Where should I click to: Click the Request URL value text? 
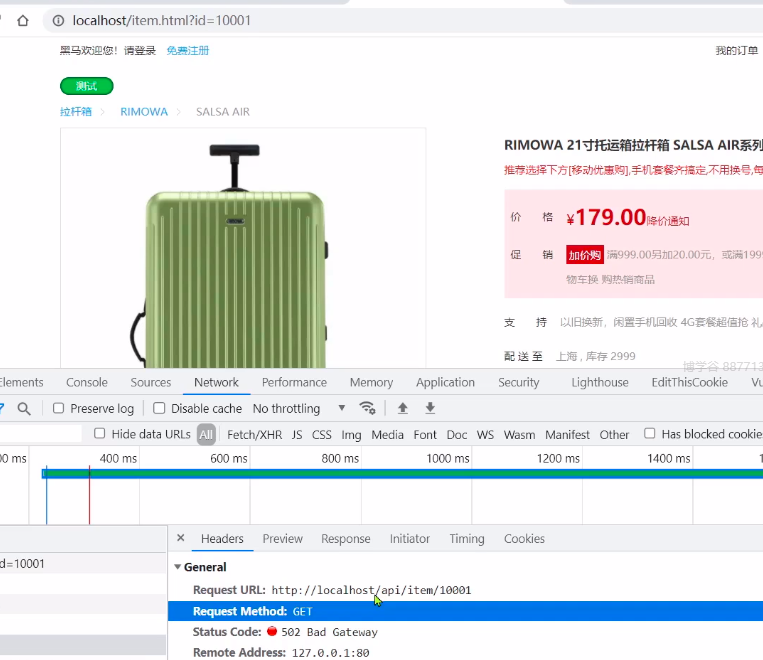(371, 590)
